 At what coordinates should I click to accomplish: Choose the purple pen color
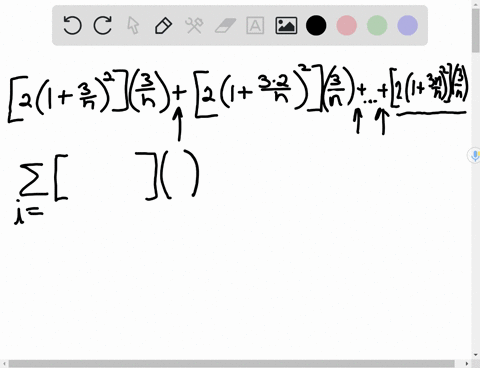click(408, 25)
